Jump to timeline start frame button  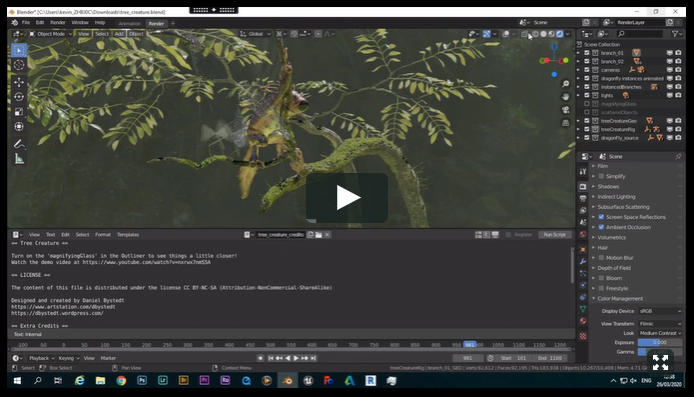pos(270,358)
